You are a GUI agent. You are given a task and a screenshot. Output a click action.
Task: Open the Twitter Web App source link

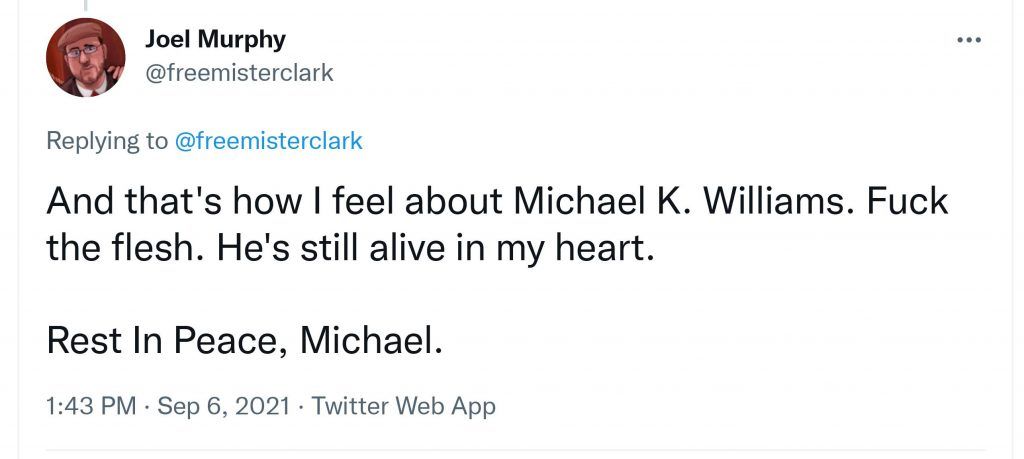[403, 406]
